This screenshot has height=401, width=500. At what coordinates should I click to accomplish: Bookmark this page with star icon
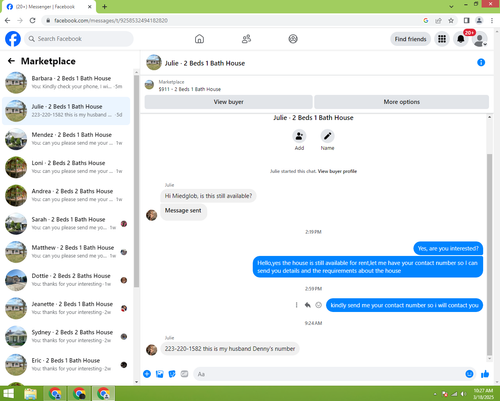pos(451,21)
